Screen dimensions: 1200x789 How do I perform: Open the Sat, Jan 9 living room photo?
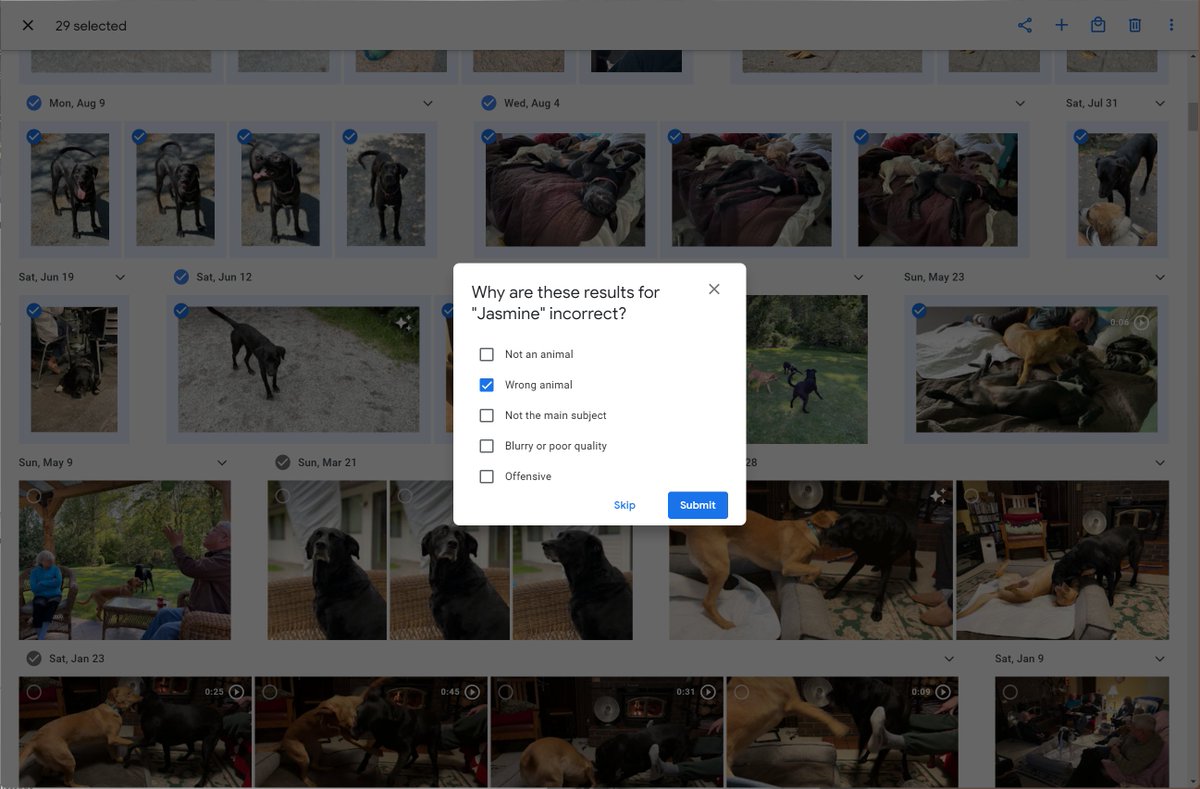tap(1082, 732)
